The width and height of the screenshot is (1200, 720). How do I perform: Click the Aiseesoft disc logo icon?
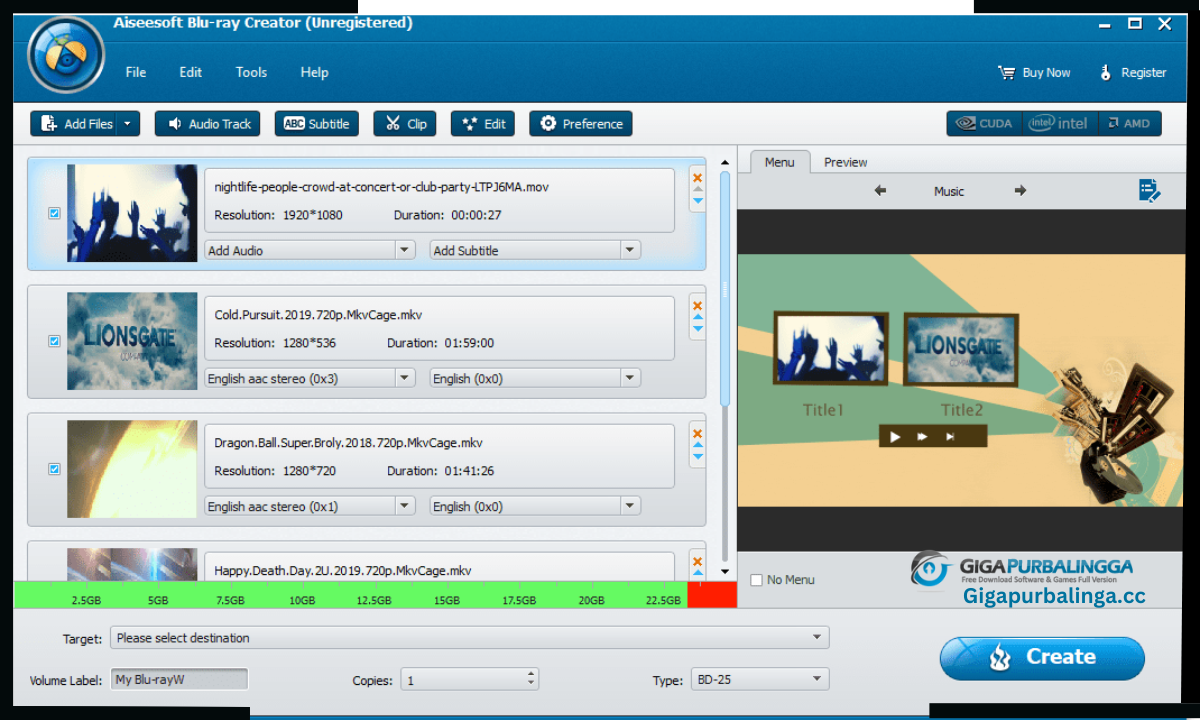click(67, 55)
